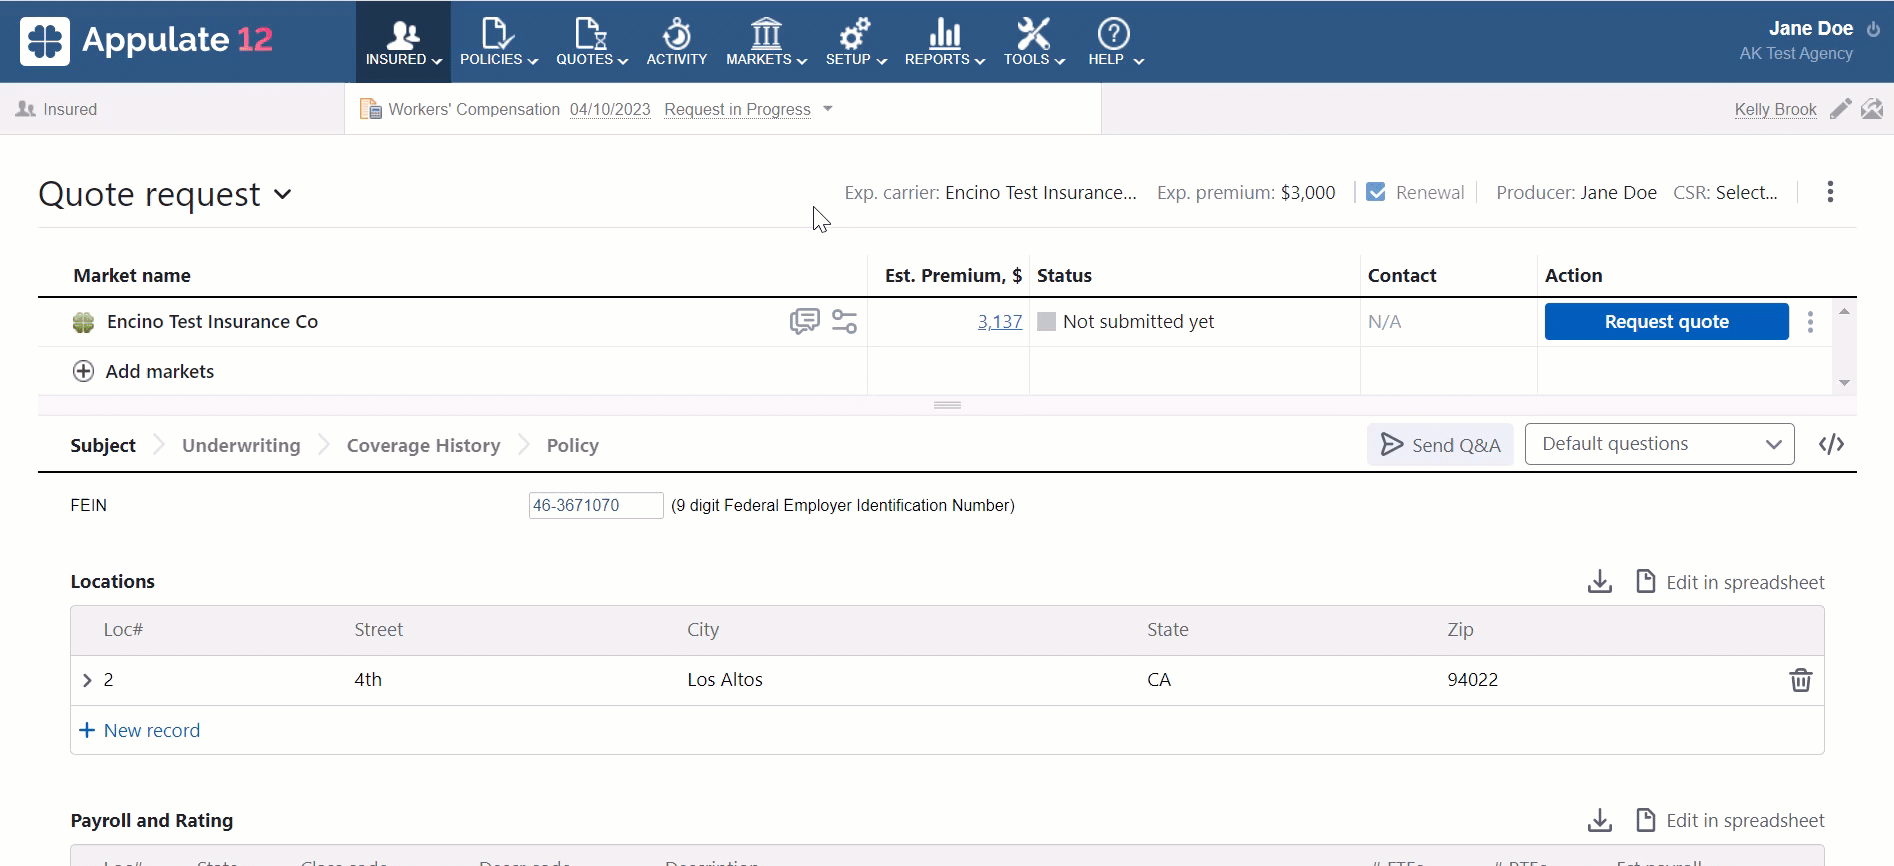Click Payroll and Rating Edit in spreadsheet
Viewport: 1894px width, 866px height.
(1730, 821)
